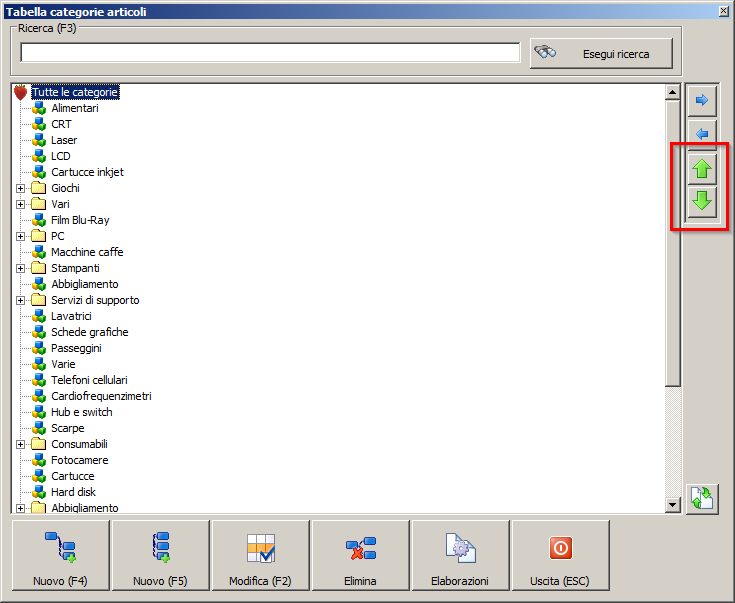Click the Nuovo (F5) button
The height and width of the screenshot is (603, 735).
pos(160,555)
